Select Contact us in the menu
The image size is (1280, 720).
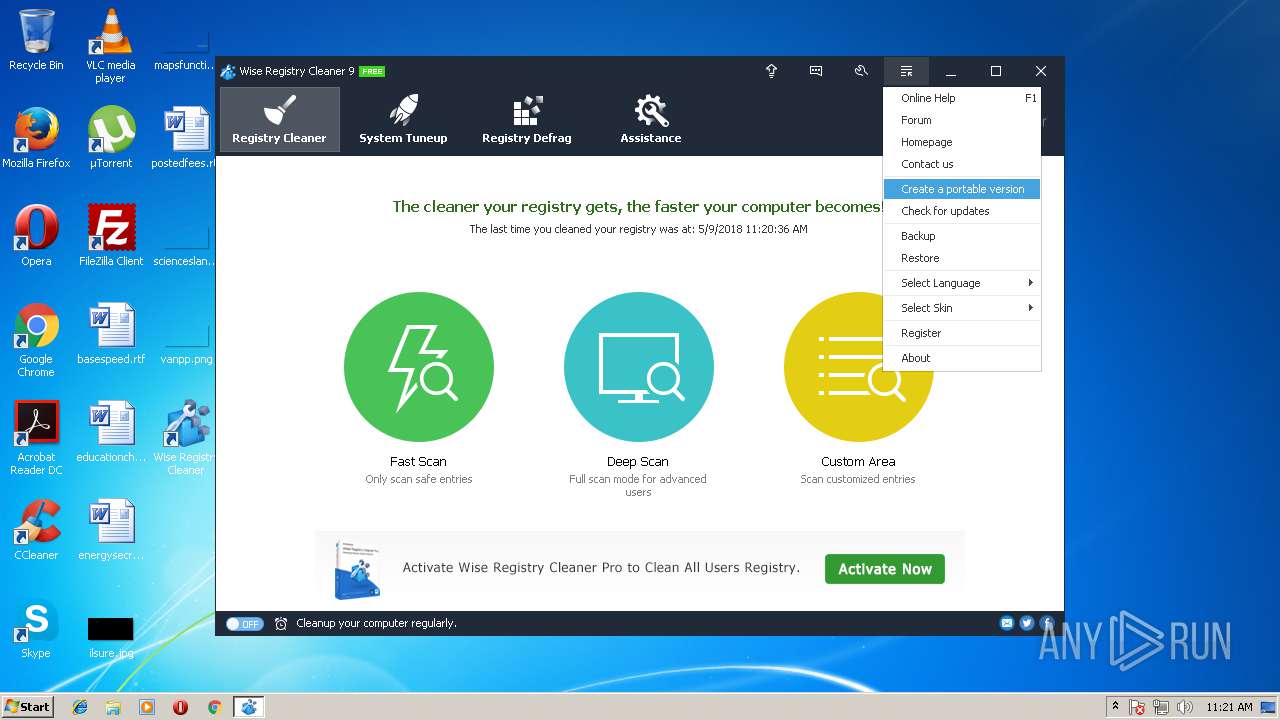click(962, 164)
